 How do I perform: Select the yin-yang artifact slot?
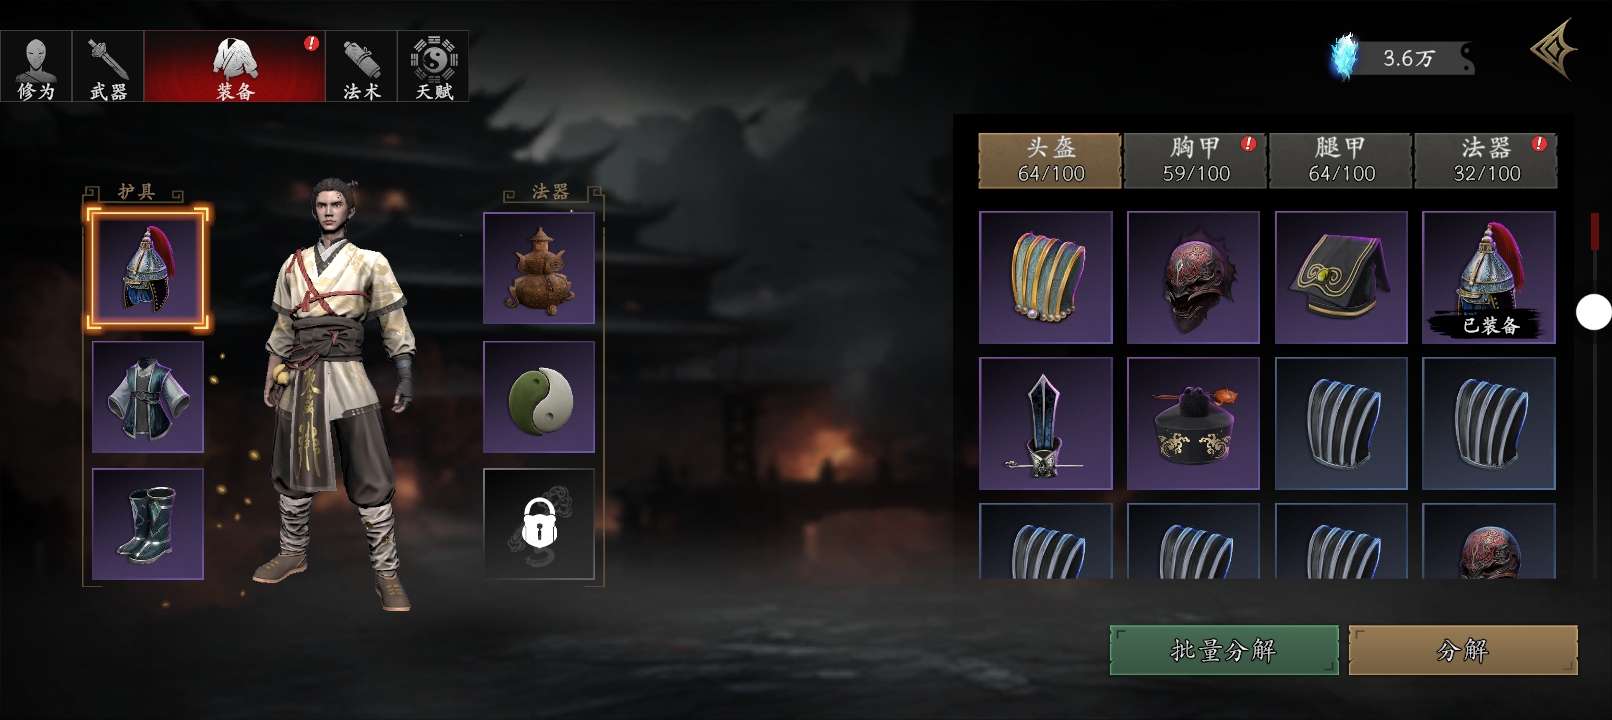[539, 397]
